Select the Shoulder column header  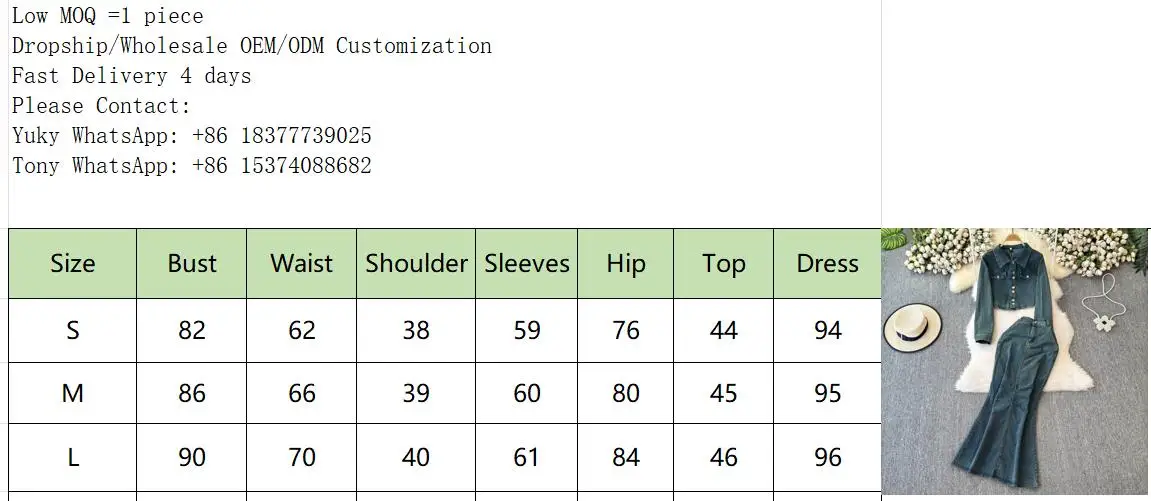point(416,263)
